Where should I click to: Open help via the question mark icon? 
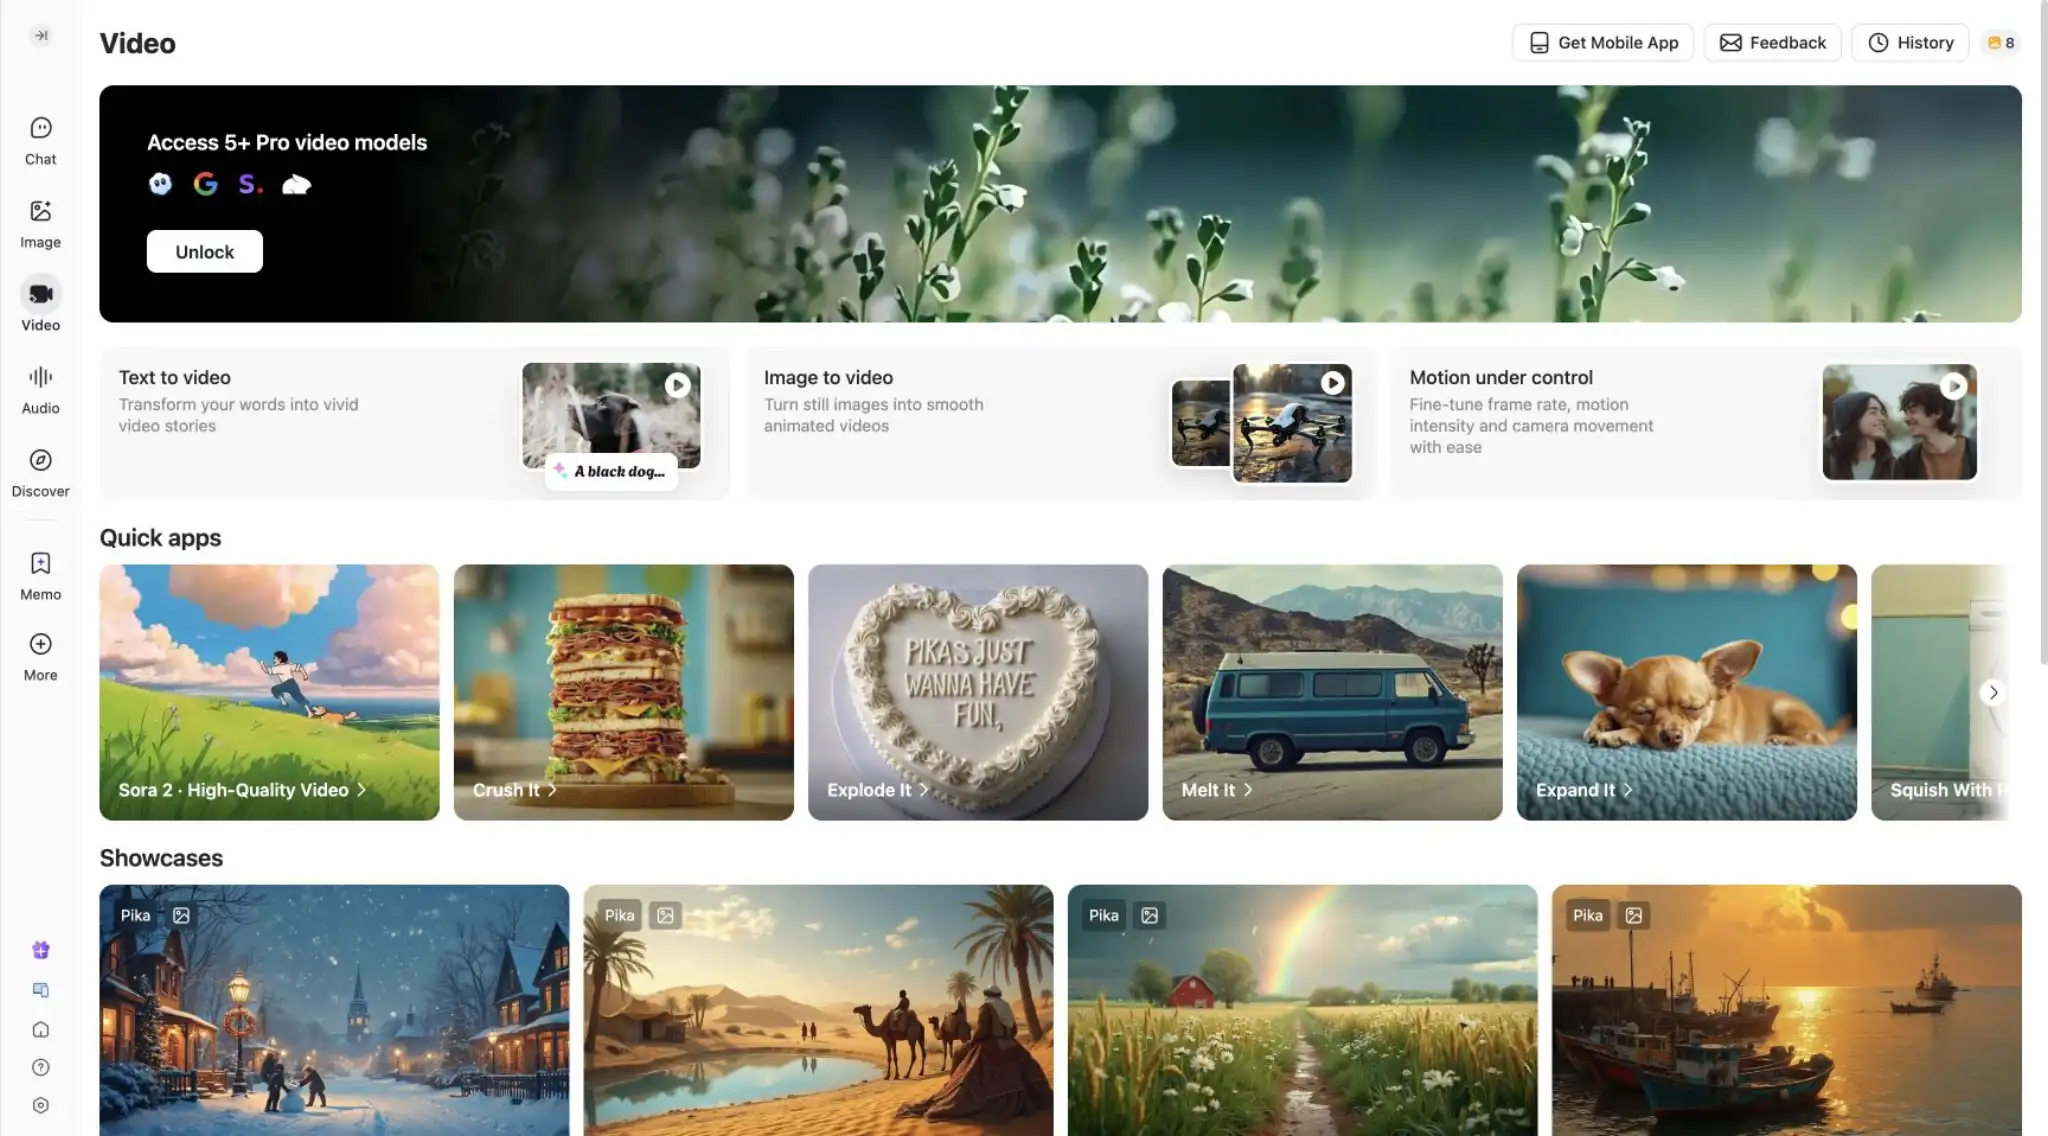pos(41,1067)
